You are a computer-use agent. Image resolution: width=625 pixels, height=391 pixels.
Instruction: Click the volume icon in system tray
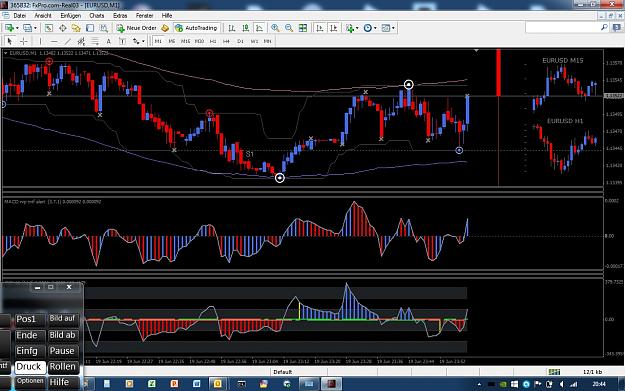point(562,384)
